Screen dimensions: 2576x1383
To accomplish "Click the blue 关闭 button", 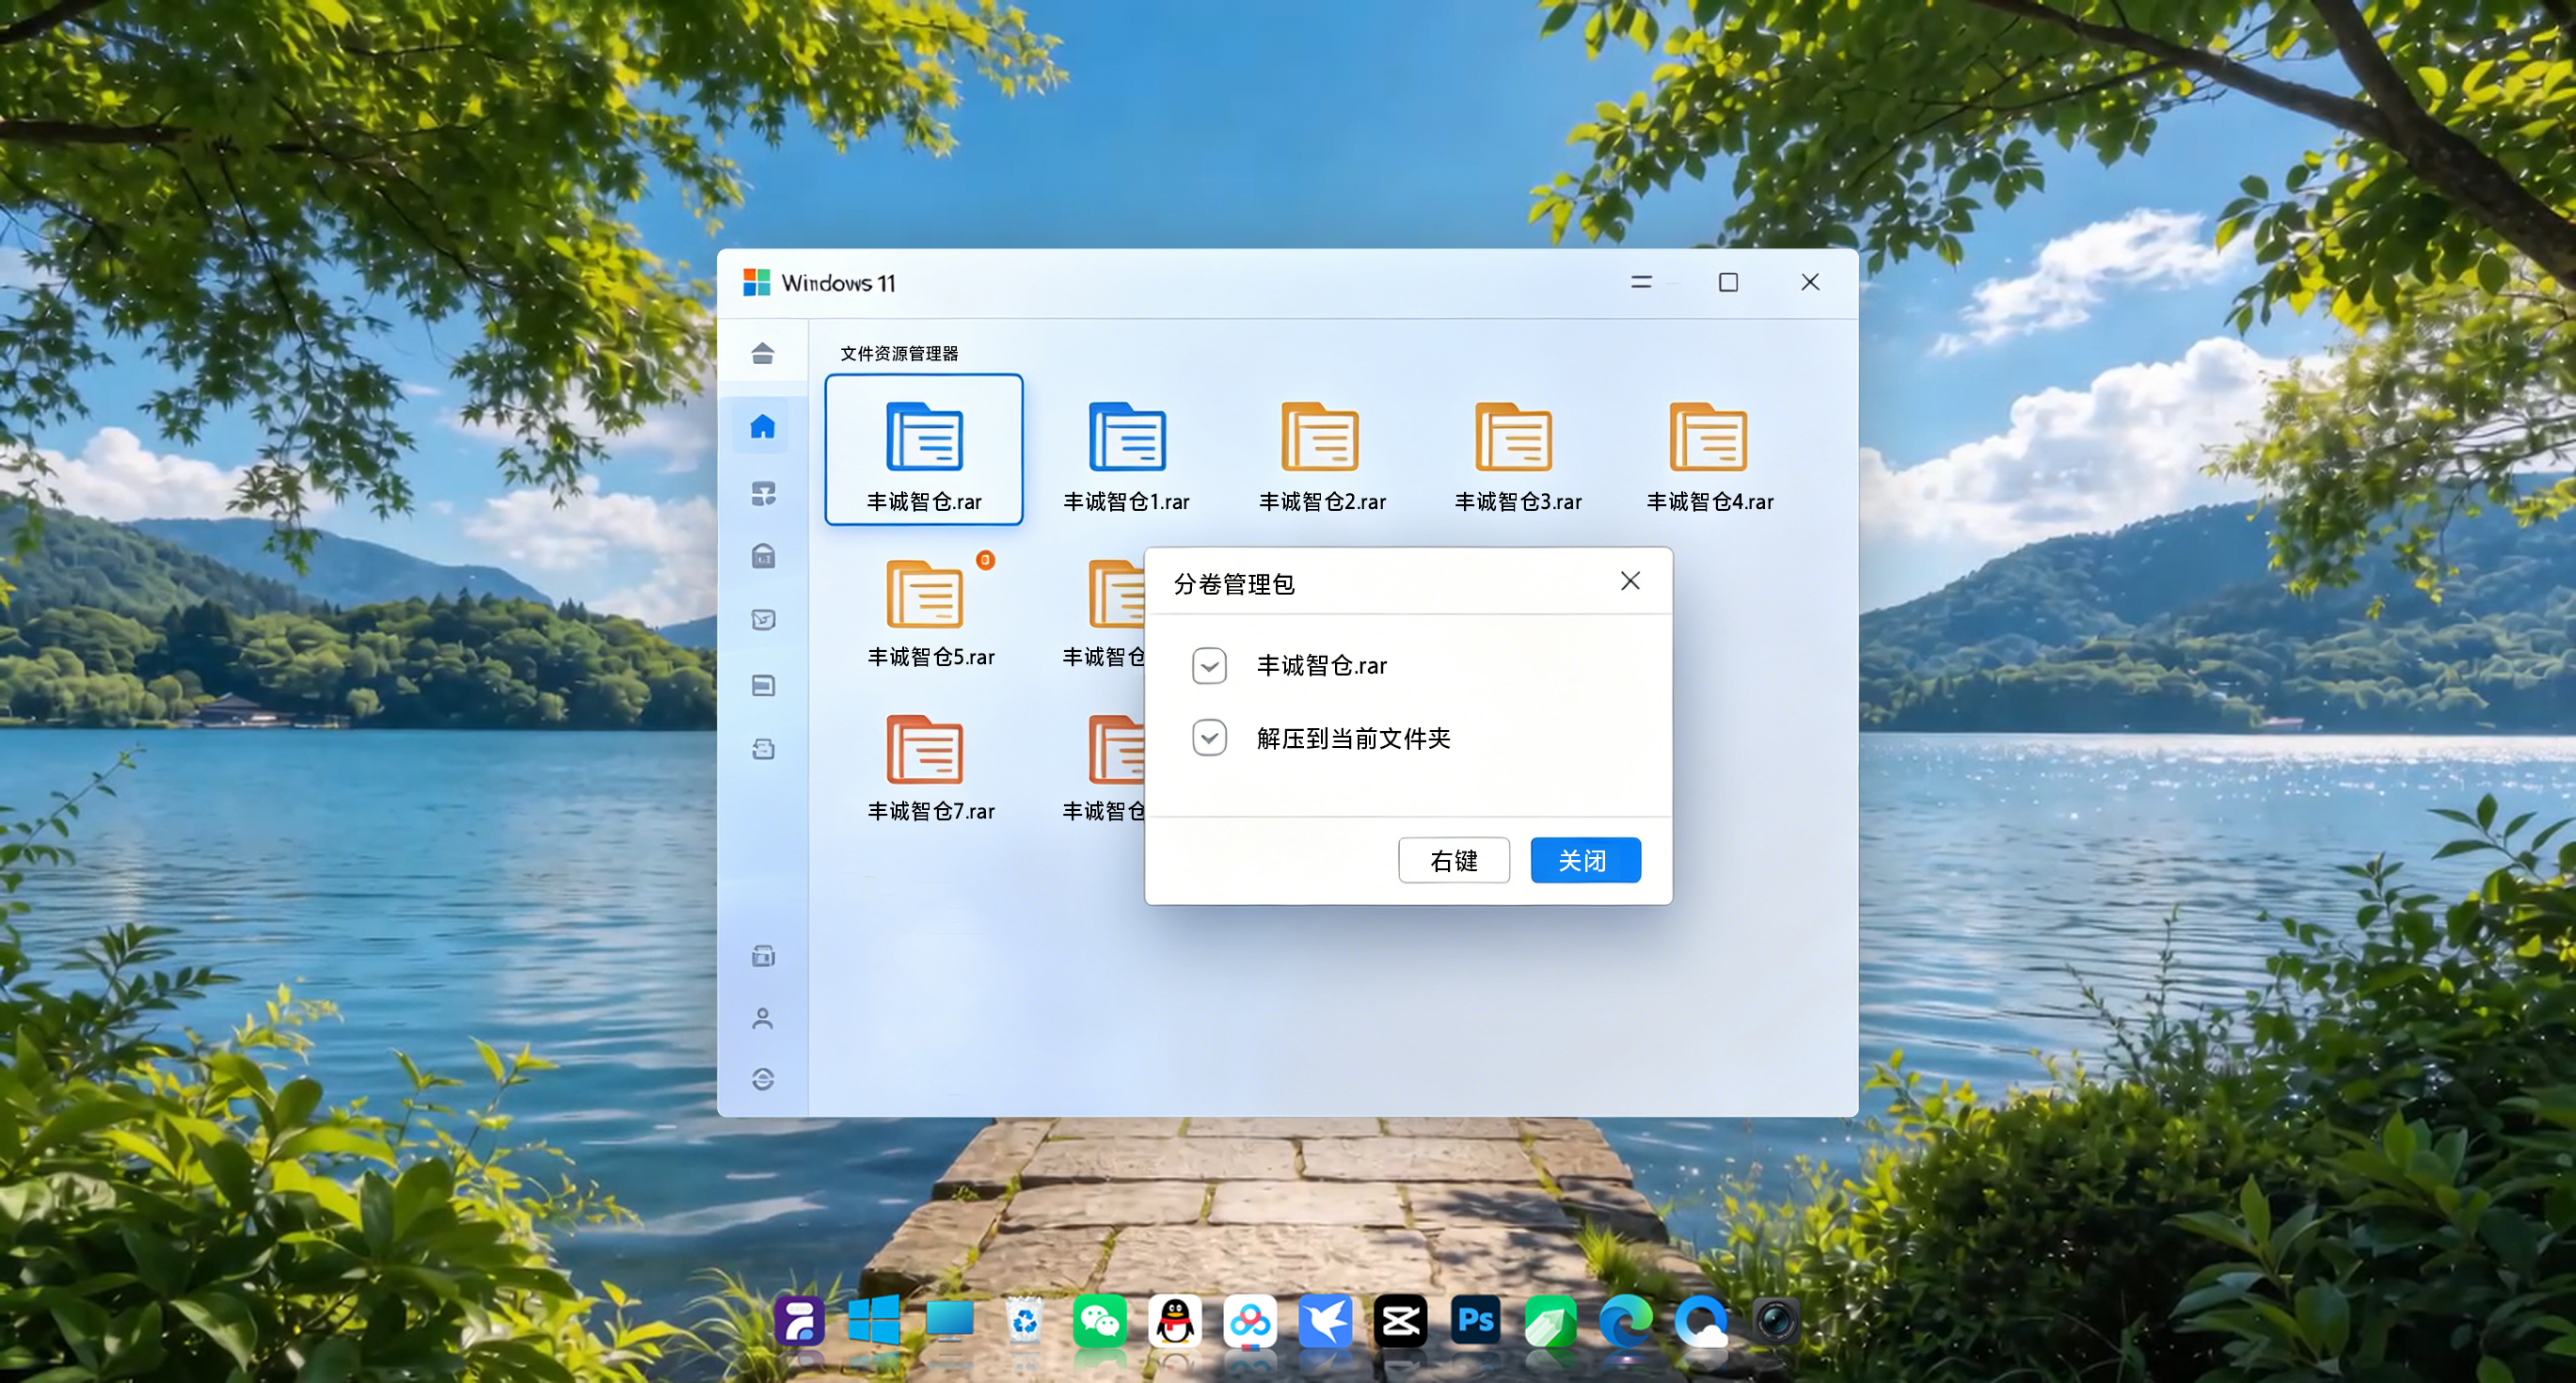I will (1585, 860).
